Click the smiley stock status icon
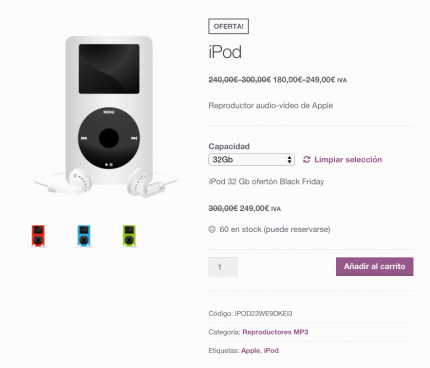This screenshot has width=430, height=368. pyautogui.click(x=212, y=229)
